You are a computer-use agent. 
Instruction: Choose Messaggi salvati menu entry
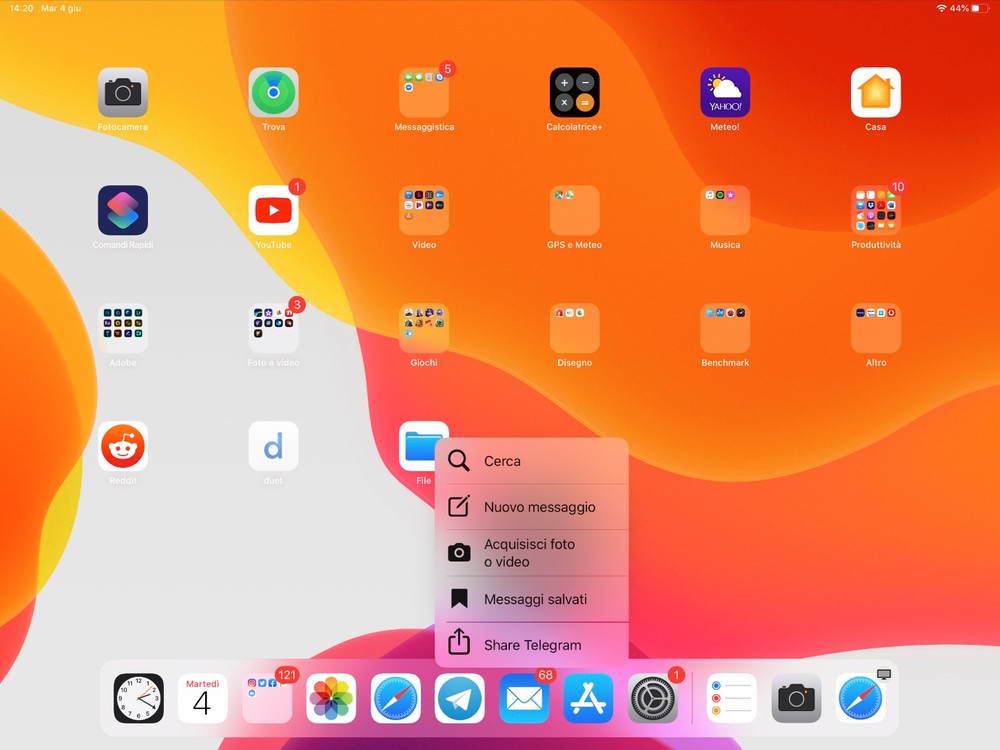(531, 599)
